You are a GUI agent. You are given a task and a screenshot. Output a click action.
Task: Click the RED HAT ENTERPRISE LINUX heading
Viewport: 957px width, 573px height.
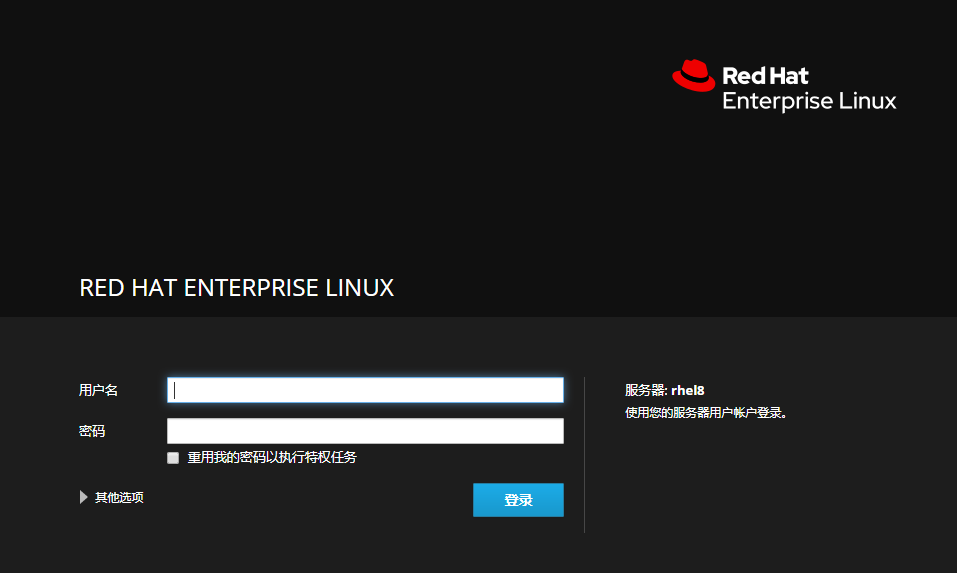[237, 288]
